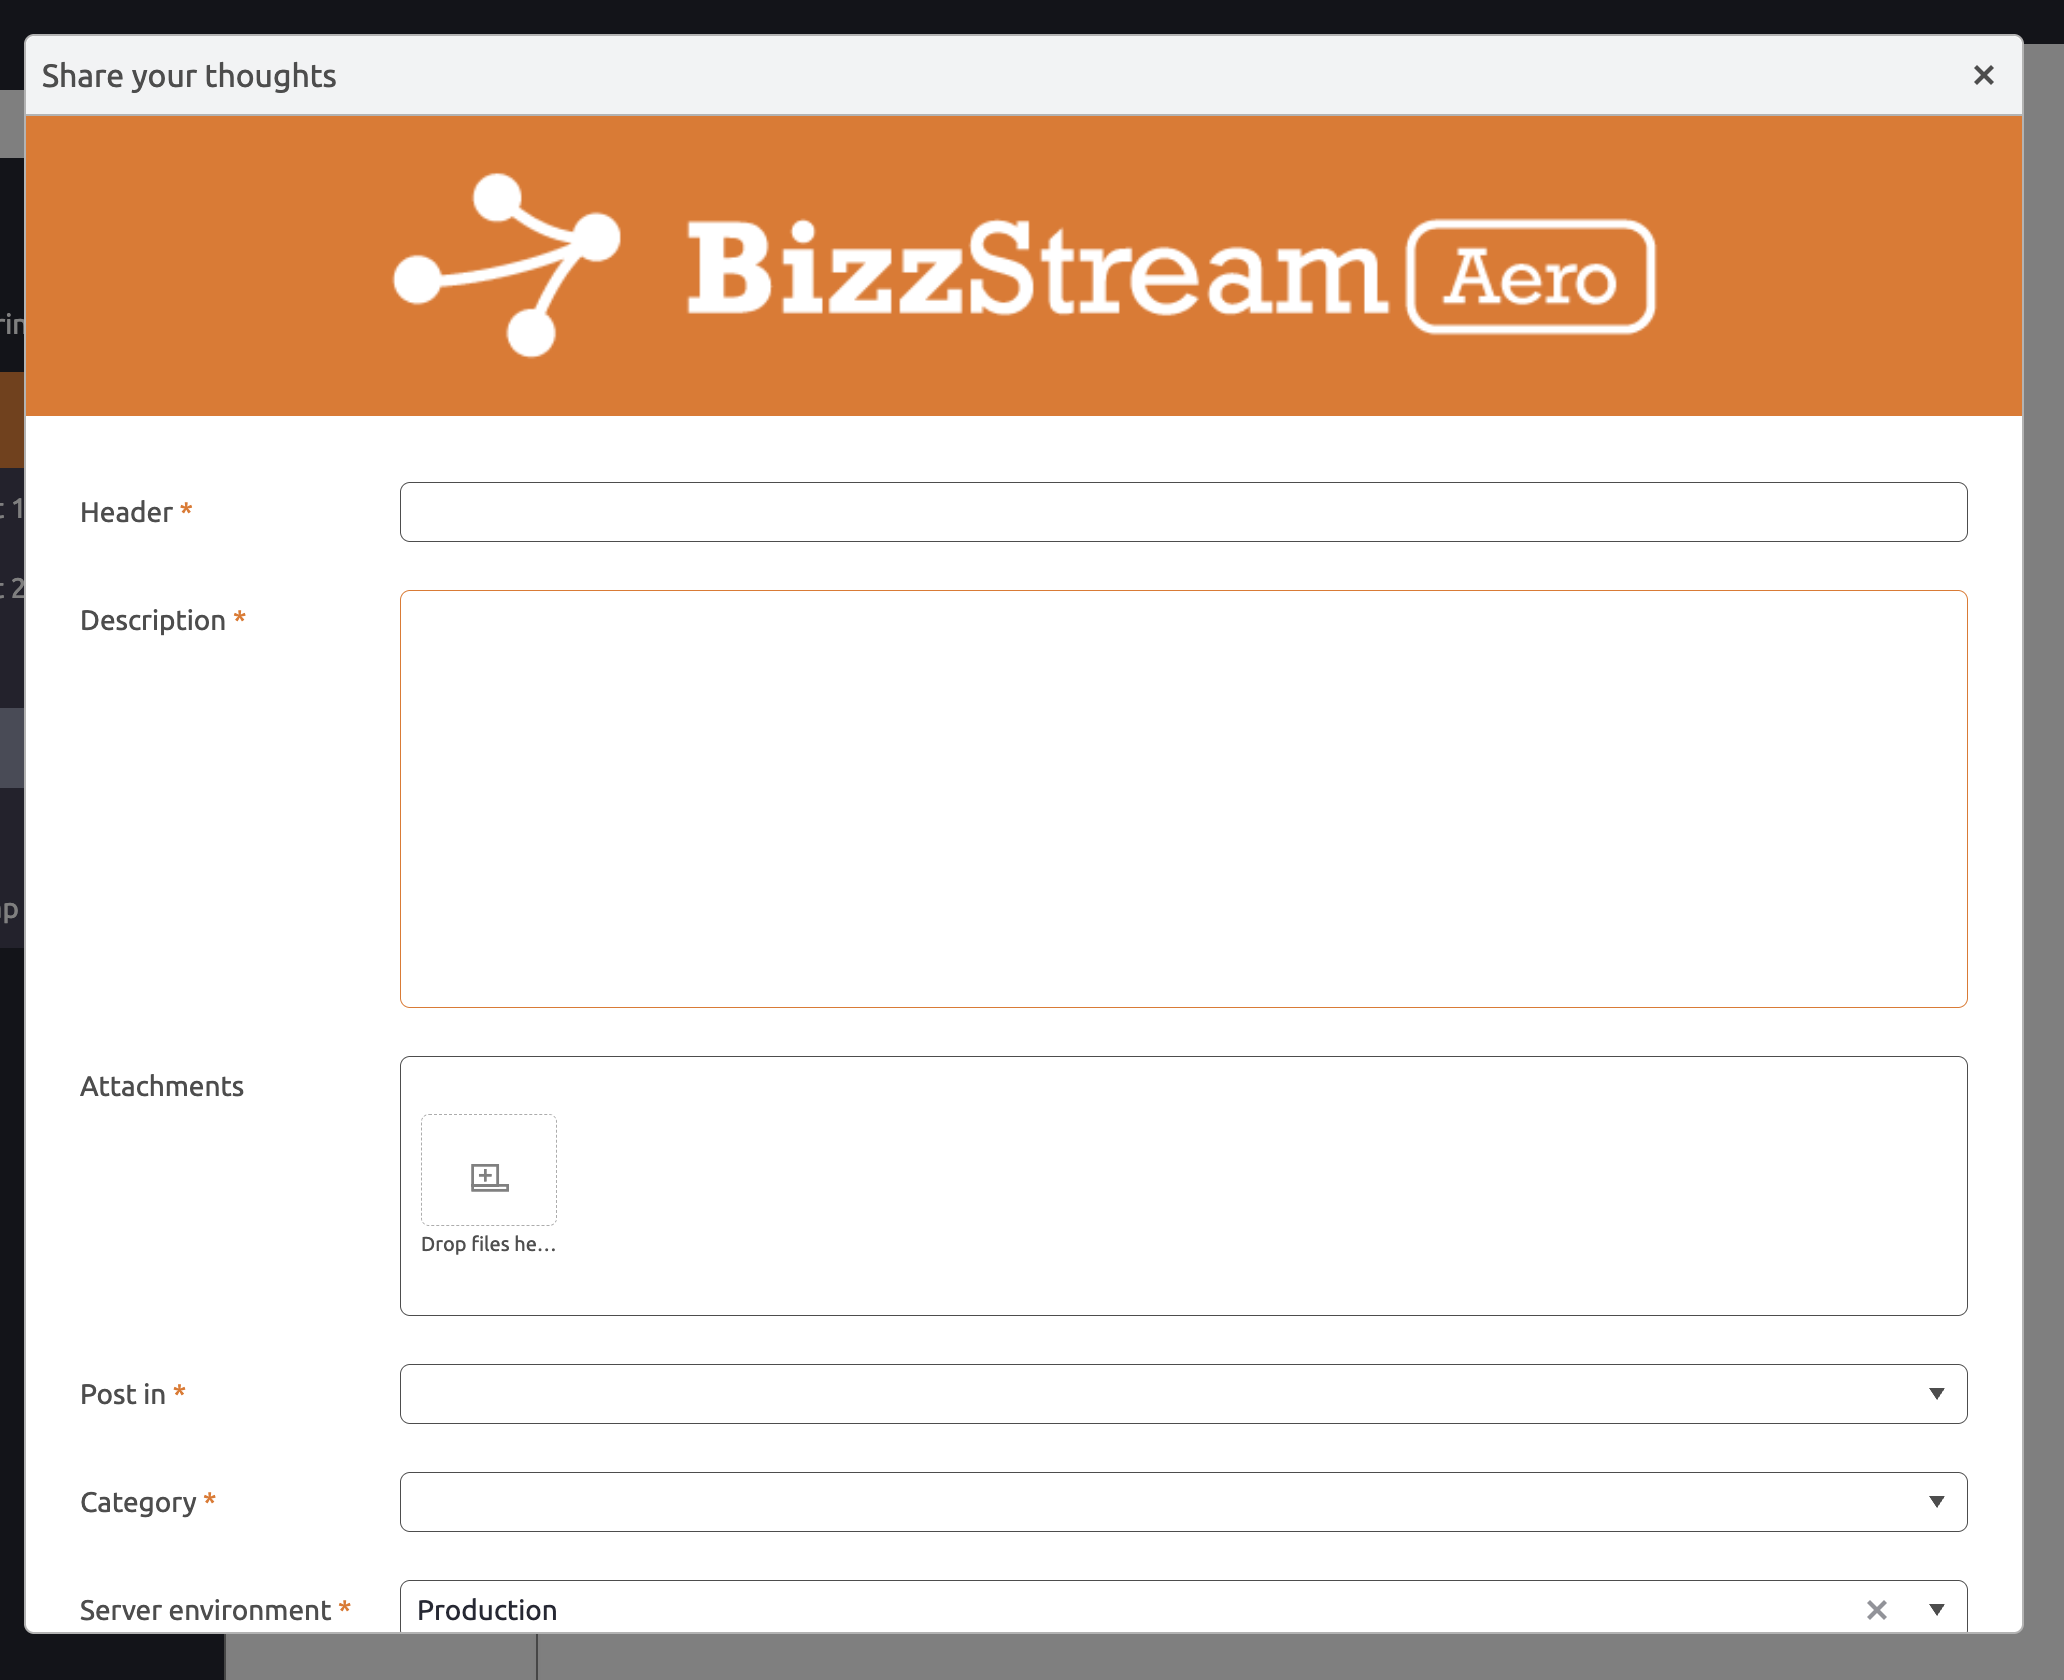The image size is (2064, 1680).
Task: Click the BizzStream Aero logo banner
Action: 1023,266
